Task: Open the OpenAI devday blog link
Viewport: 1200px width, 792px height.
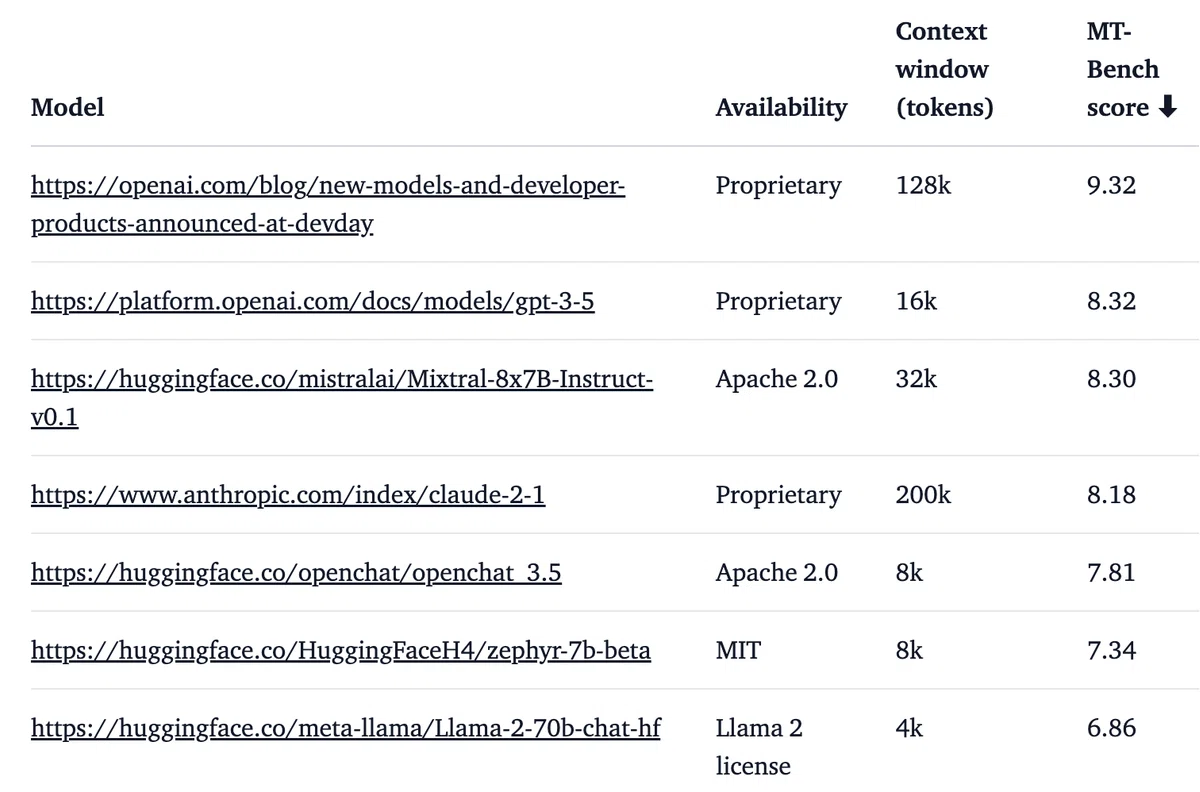Action: coord(328,204)
